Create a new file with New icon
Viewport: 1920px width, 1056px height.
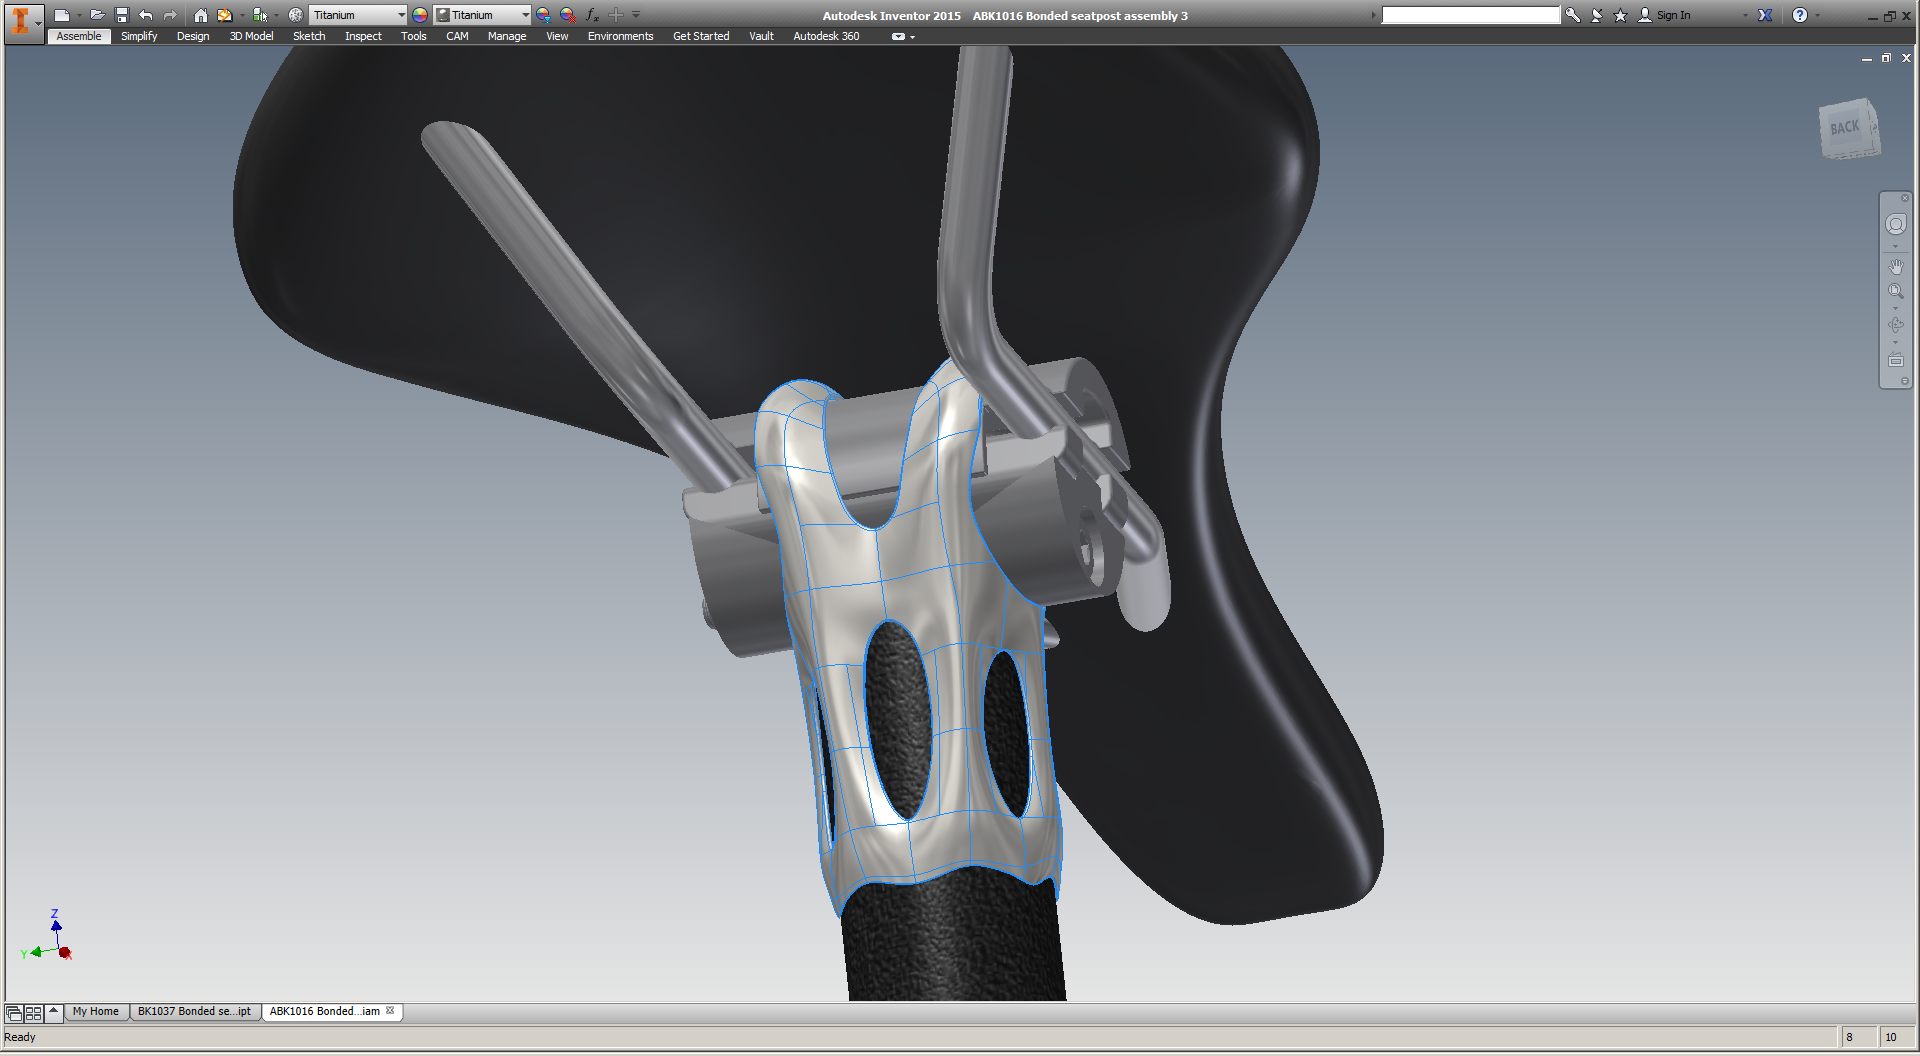(62, 15)
